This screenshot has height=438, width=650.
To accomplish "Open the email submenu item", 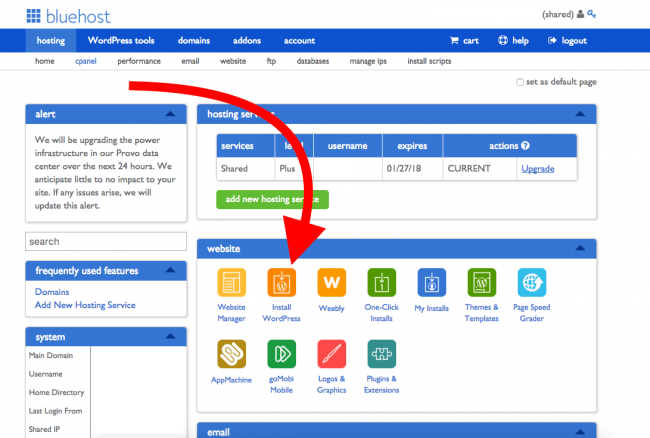I will tap(190, 61).
